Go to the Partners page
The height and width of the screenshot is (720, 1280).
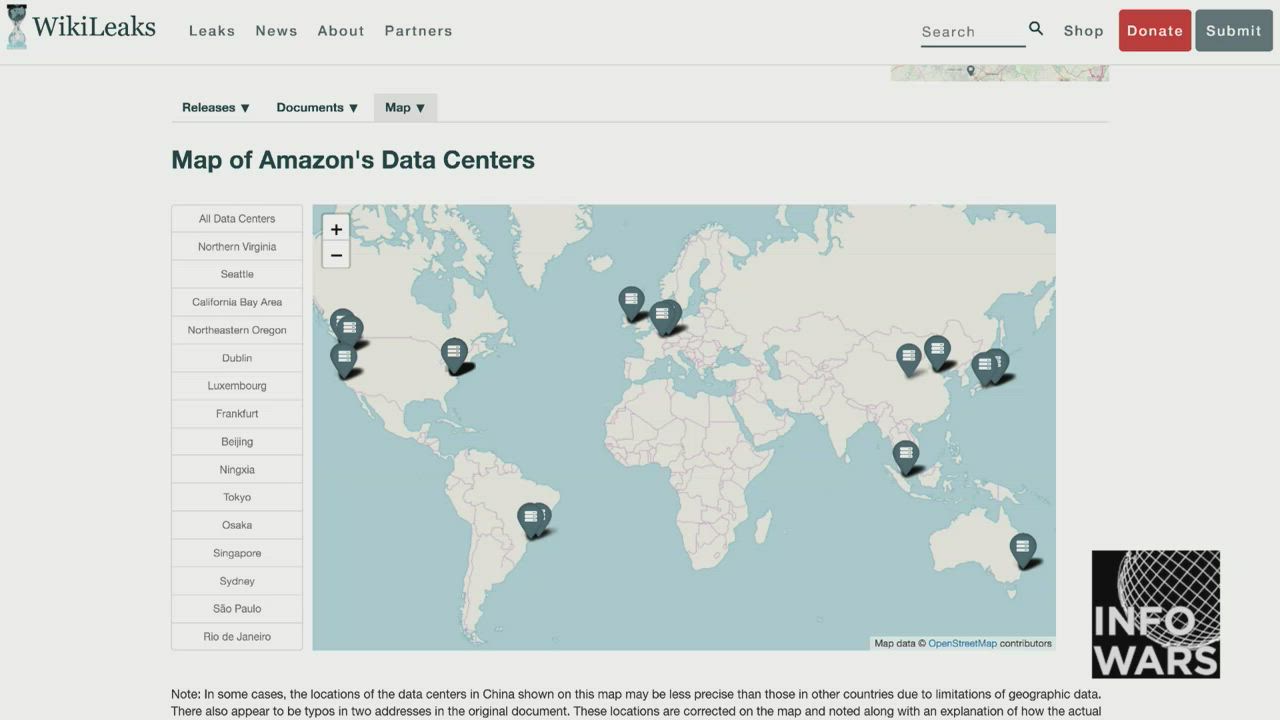[x=418, y=31]
